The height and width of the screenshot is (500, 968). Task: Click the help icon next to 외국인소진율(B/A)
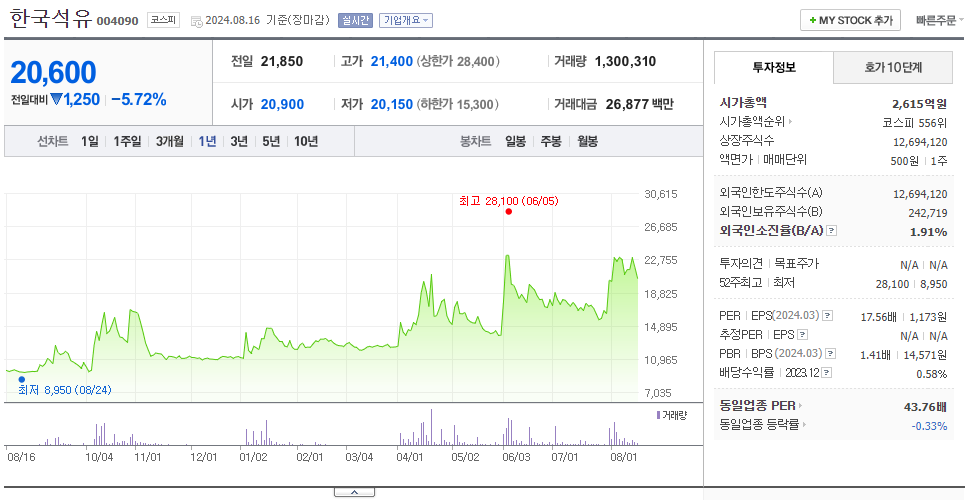pyautogui.click(x=832, y=231)
